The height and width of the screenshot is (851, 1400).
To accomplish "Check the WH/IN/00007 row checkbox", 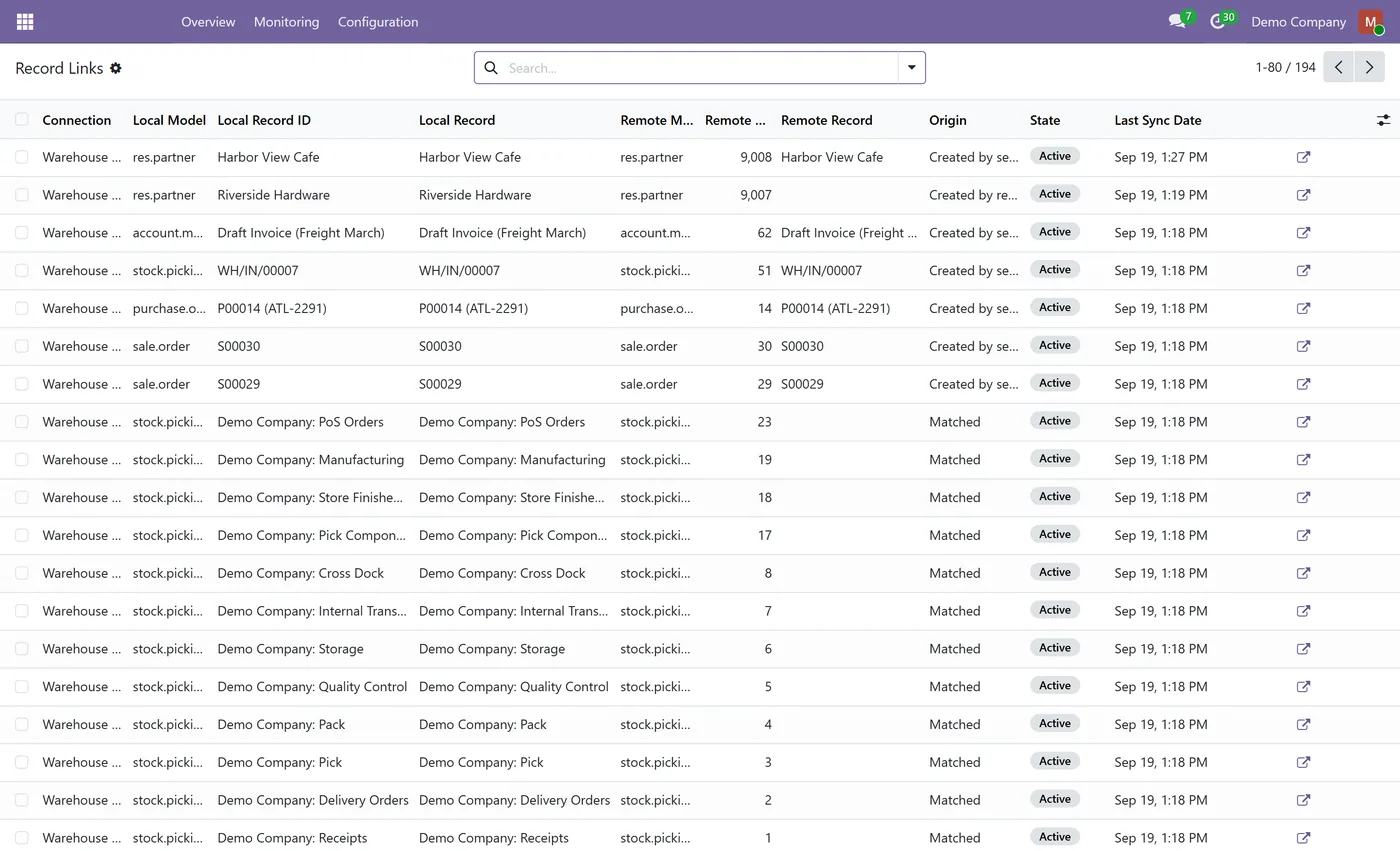I will (22, 271).
